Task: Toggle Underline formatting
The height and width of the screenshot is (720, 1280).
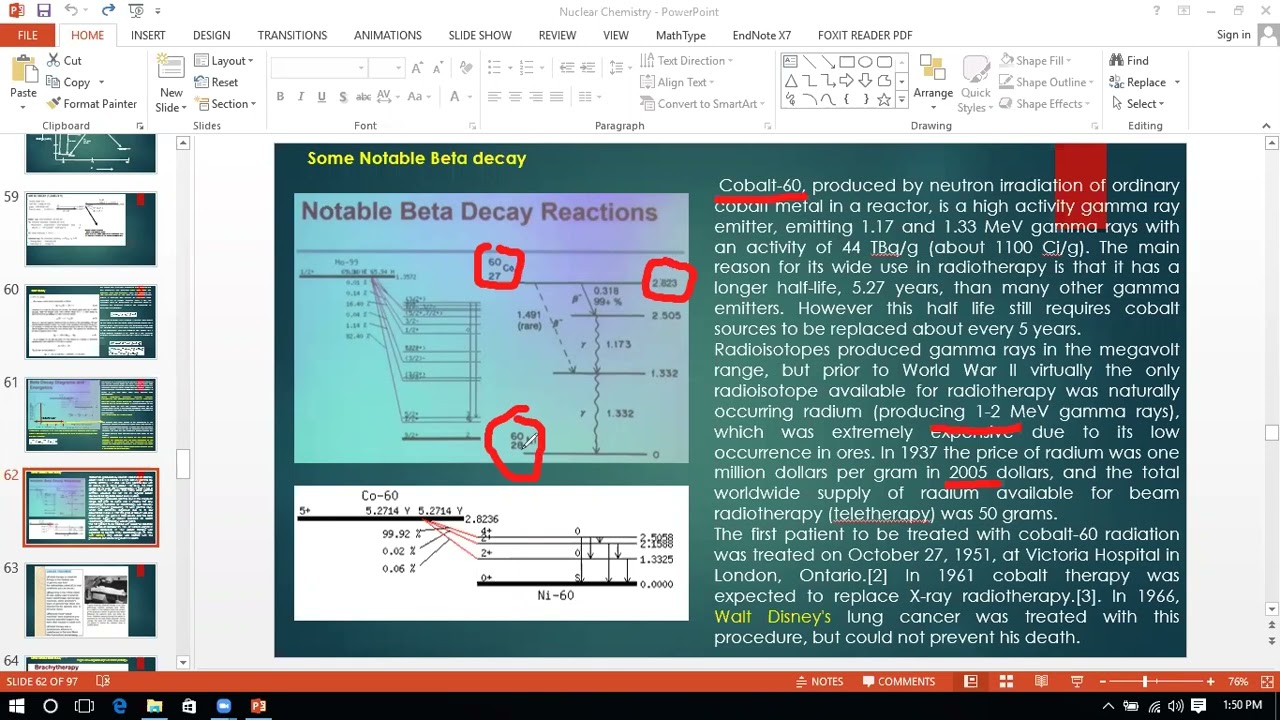Action: tap(321, 97)
